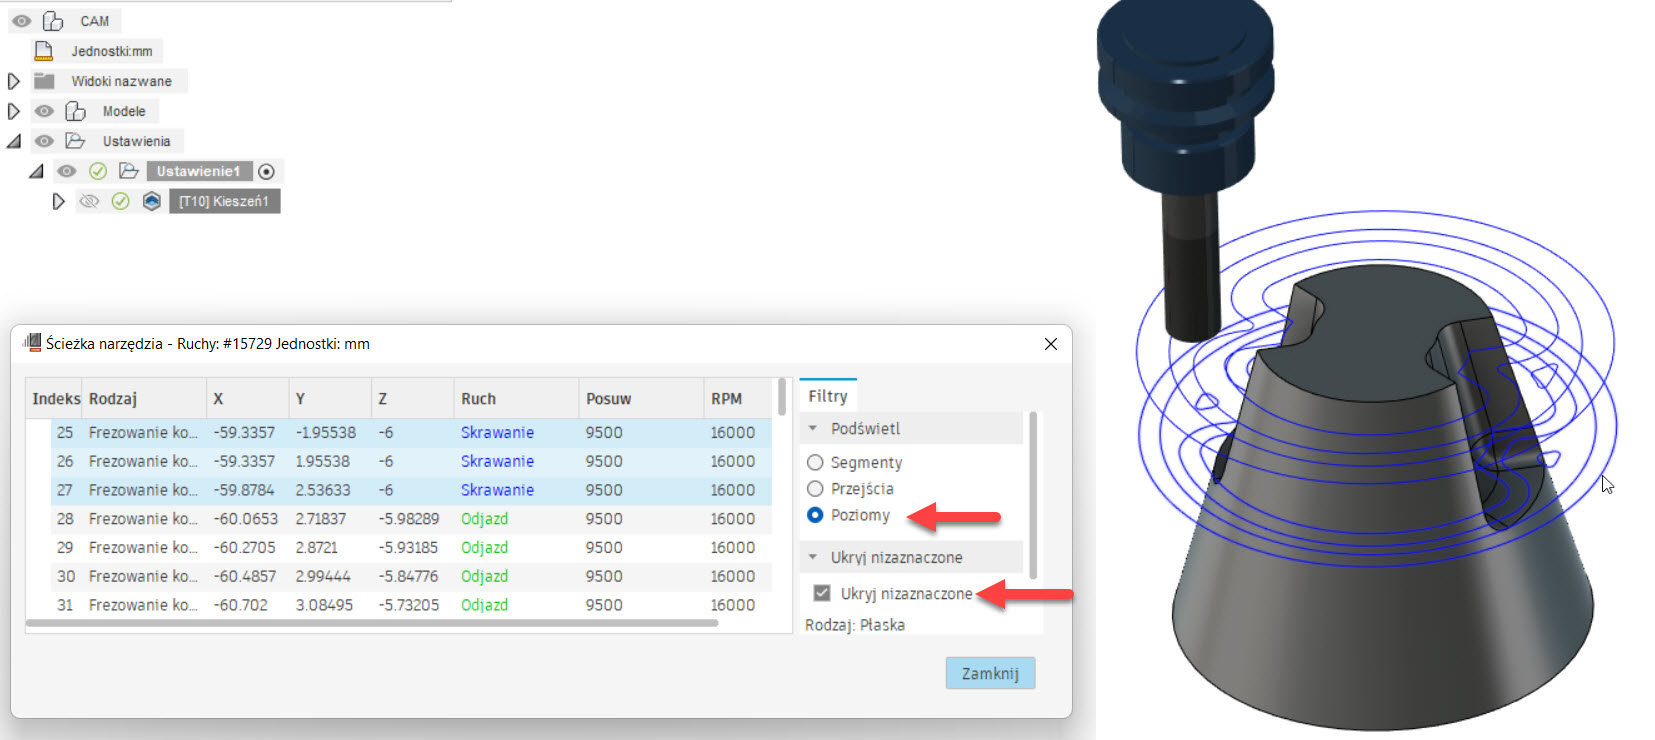Screen dimensions: 1655x740
Task: Select the Segmenty highlight radio button
Action: [815, 462]
